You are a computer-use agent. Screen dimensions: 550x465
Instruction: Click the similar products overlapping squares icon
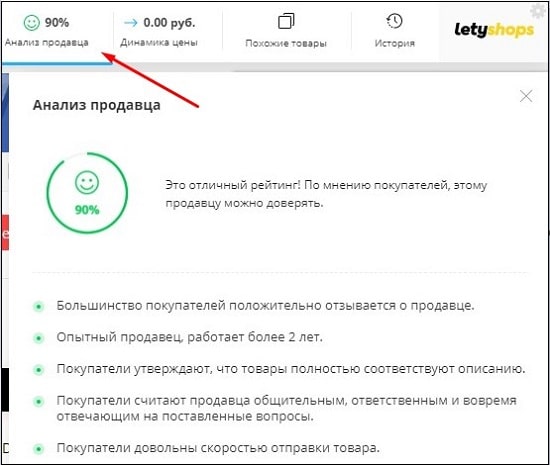tap(286, 21)
